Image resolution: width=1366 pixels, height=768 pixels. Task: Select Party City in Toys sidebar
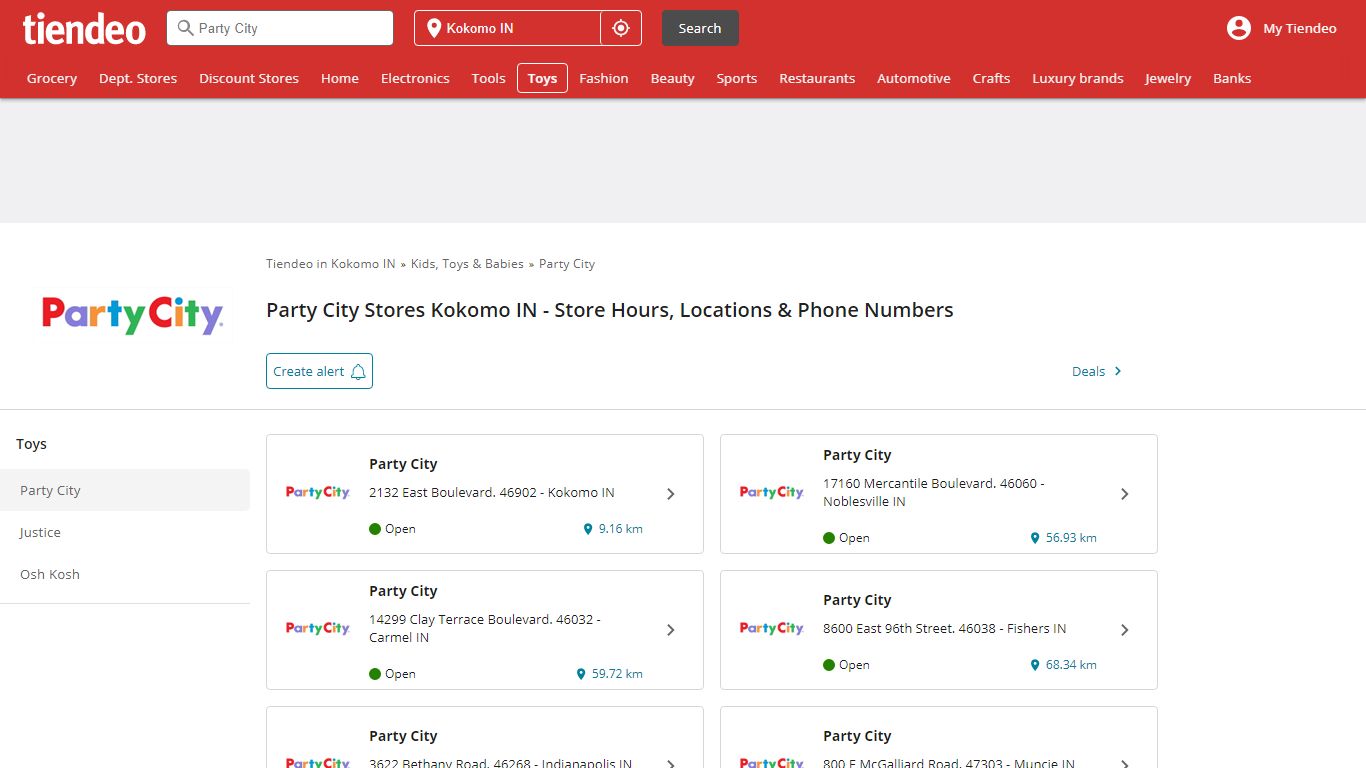pyautogui.click(x=125, y=490)
